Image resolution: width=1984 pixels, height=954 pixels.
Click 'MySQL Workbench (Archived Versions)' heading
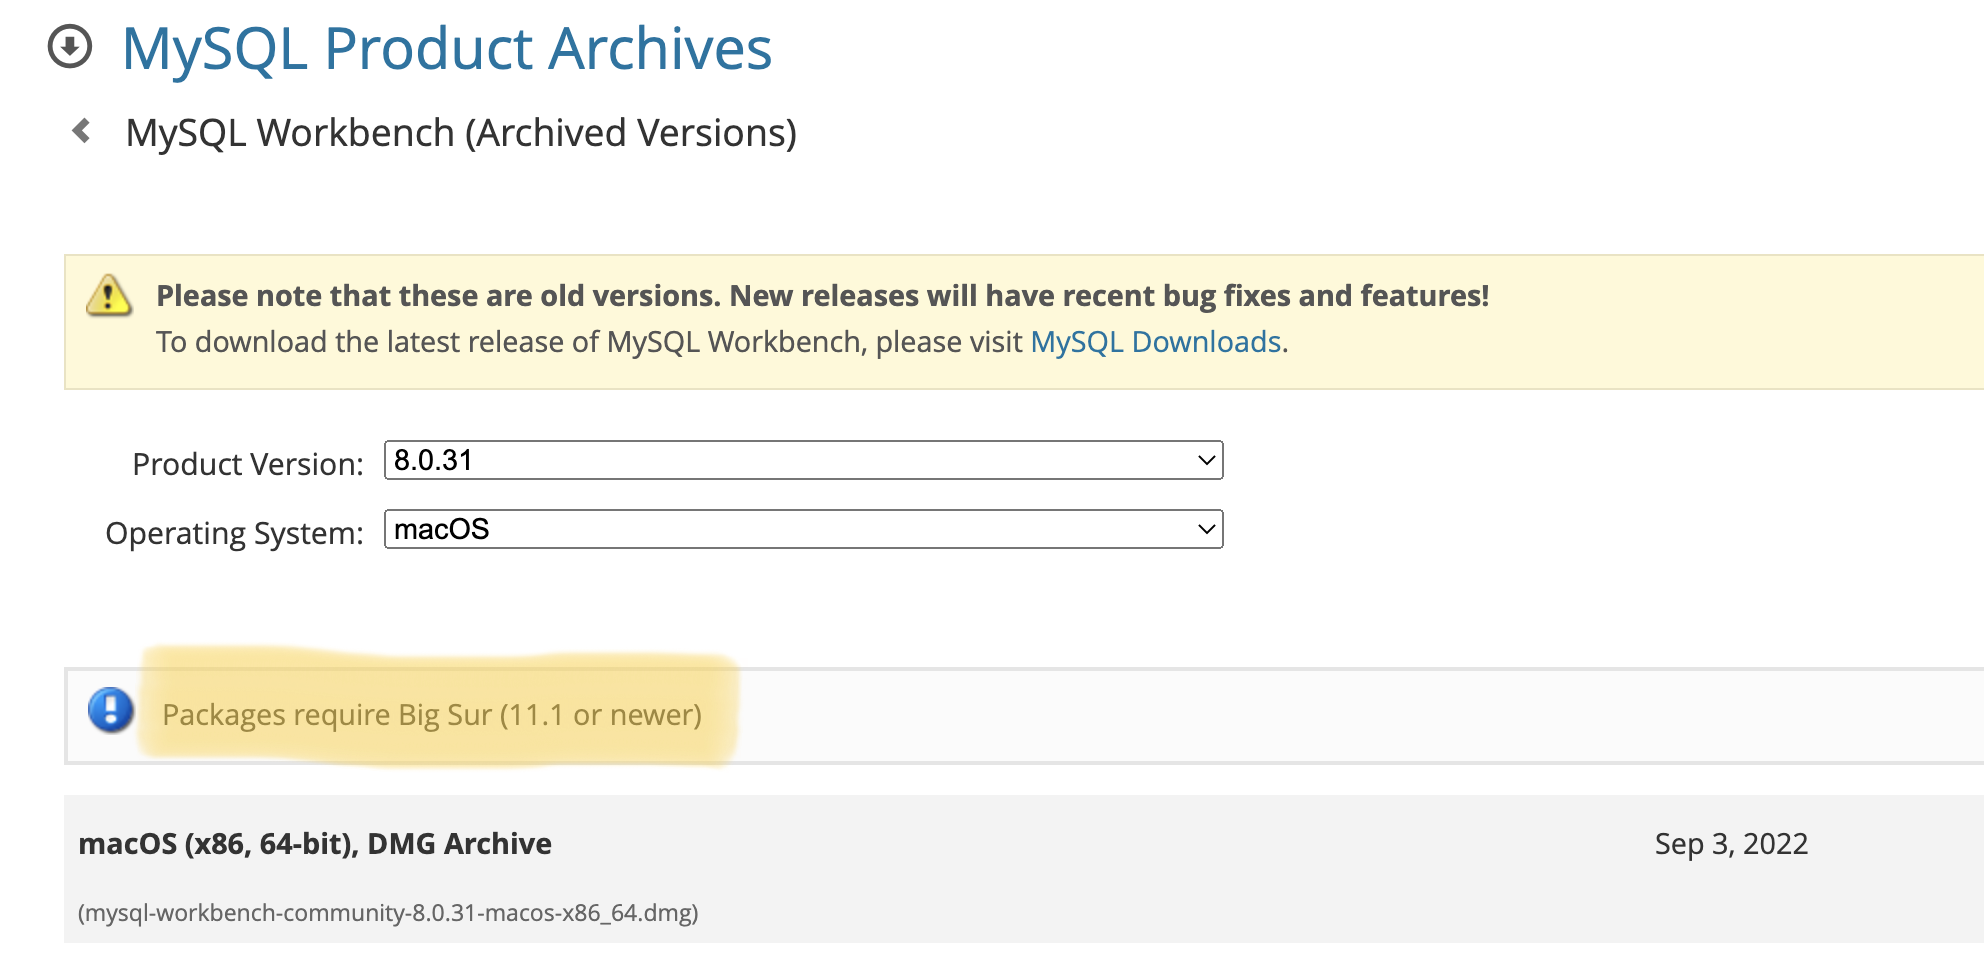pos(461,133)
